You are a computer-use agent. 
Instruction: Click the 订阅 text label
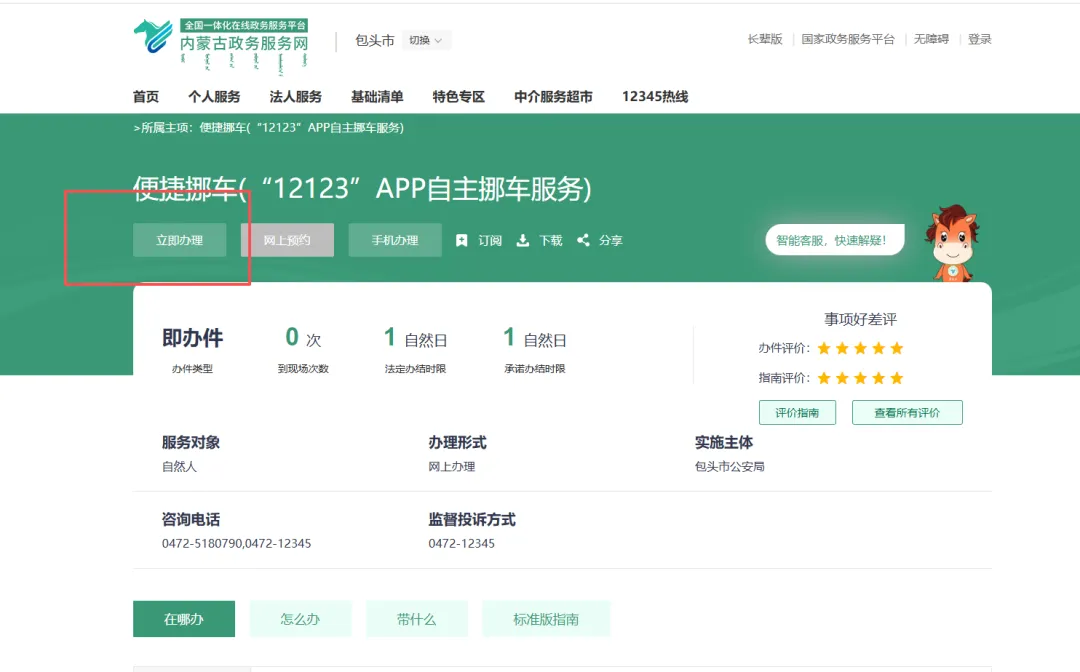(x=490, y=240)
